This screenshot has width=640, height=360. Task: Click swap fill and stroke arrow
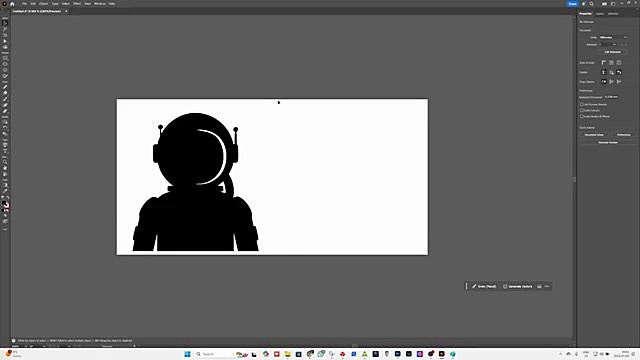point(8,198)
